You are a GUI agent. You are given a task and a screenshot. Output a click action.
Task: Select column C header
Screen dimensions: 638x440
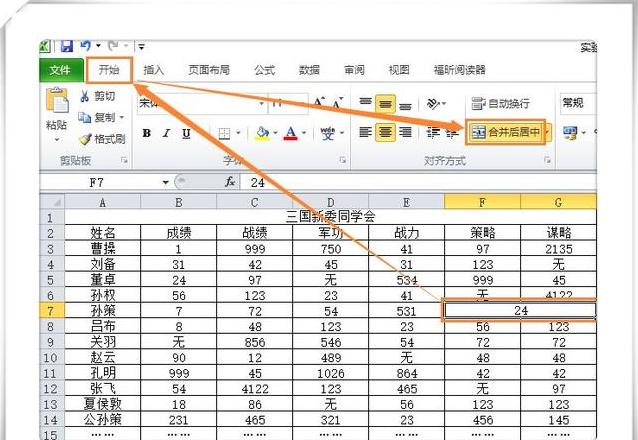click(255, 202)
